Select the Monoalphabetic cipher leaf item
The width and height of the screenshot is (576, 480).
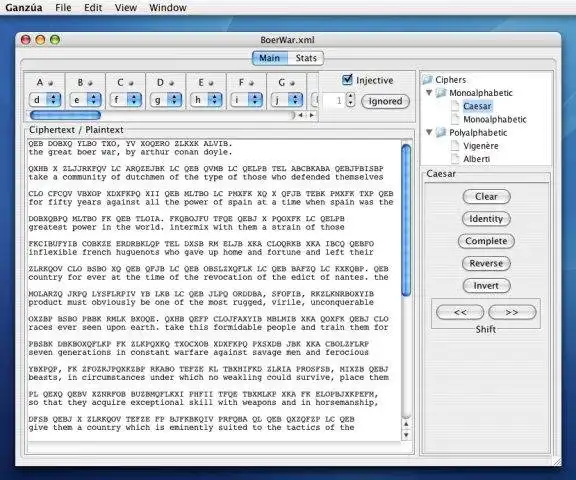pos(494,119)
